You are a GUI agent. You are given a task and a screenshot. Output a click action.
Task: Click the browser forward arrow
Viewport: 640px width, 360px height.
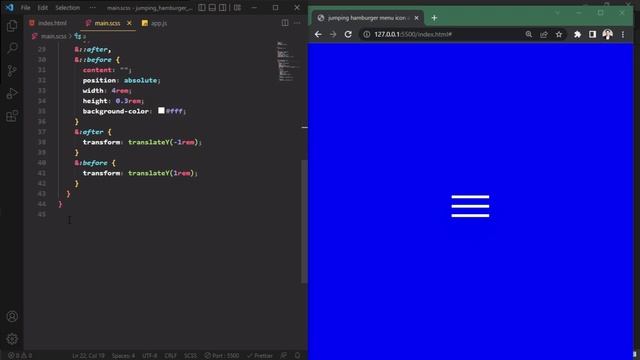tap(333, 34)
